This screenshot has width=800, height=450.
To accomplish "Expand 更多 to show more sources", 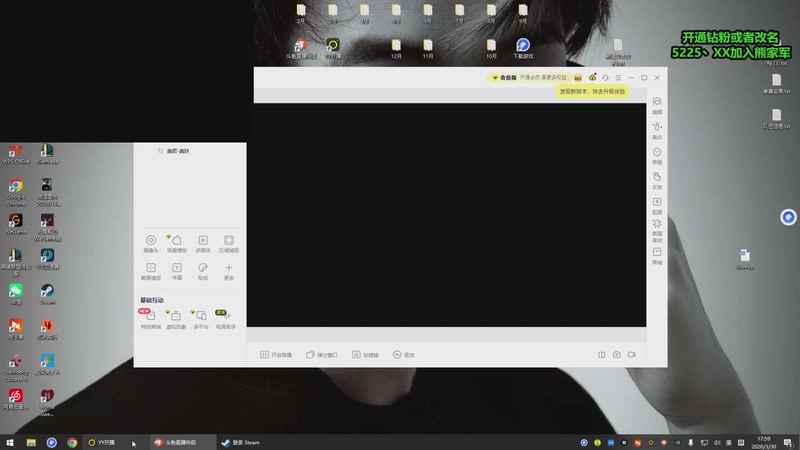I will [x=229, y=268].
